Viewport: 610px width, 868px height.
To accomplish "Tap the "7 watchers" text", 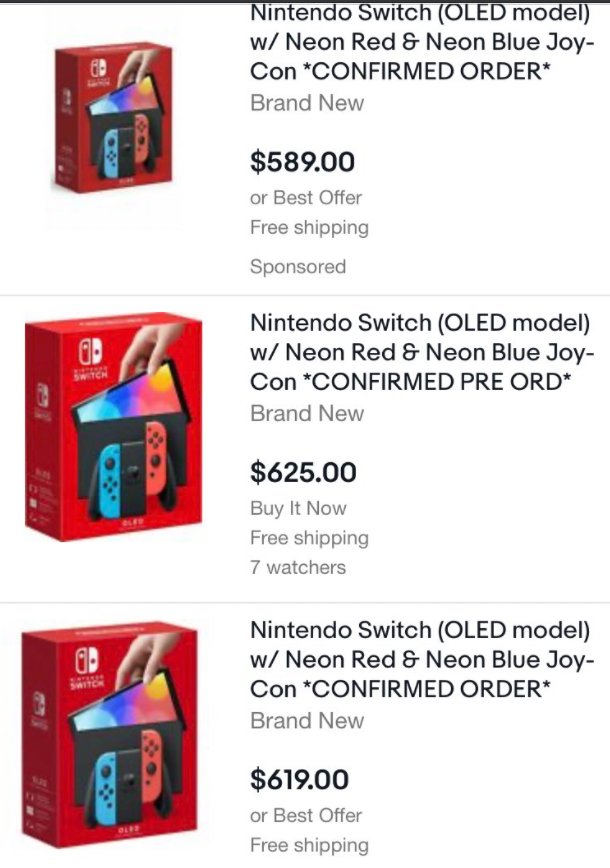I will coord(298,567).
